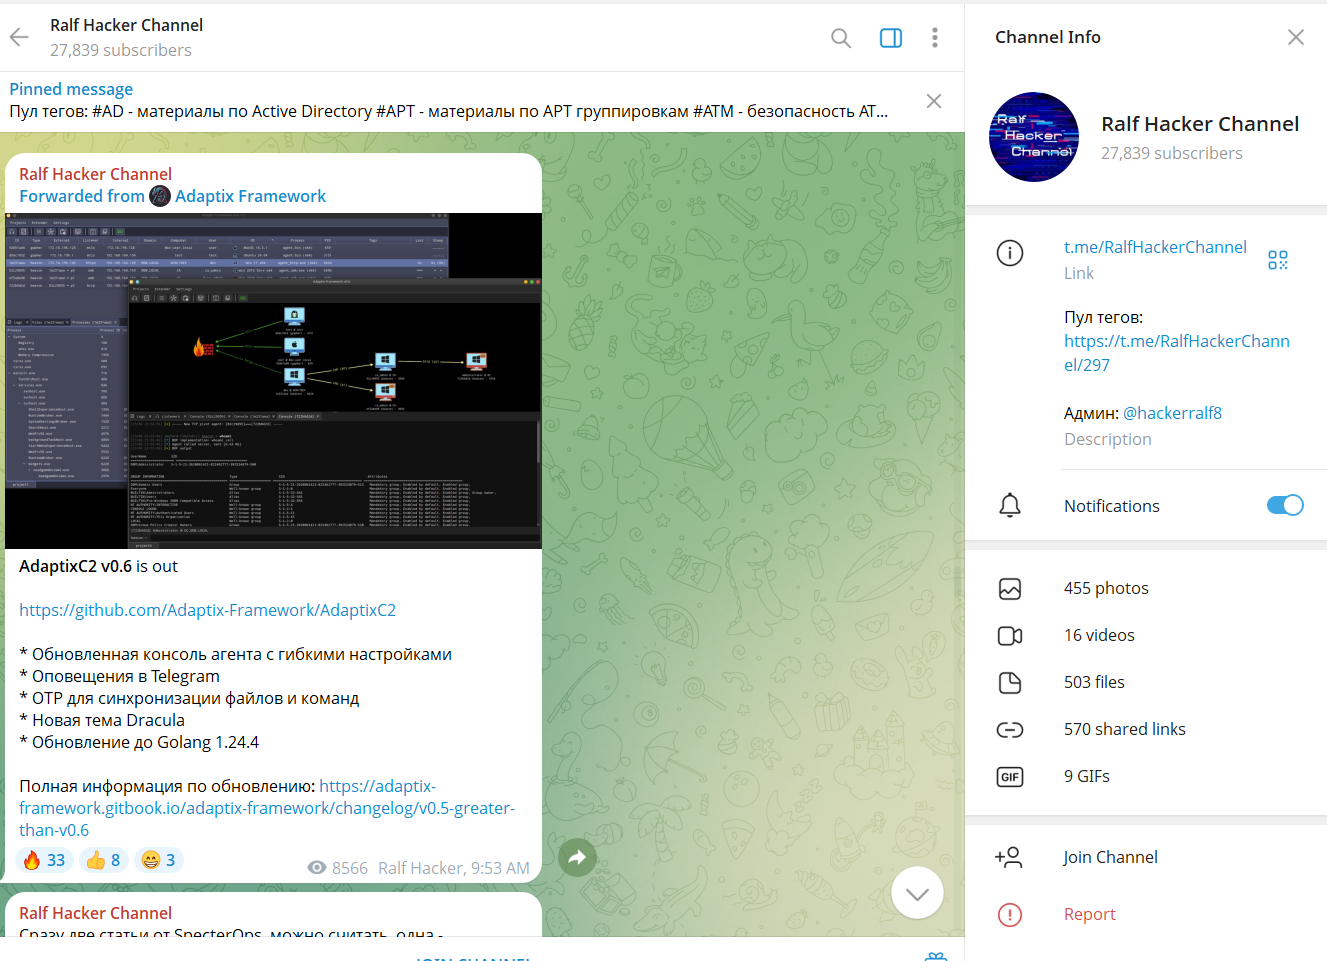1327x961 pixels.
Task: Show QR code for channel link
Action: click(x=1277, y=260)
